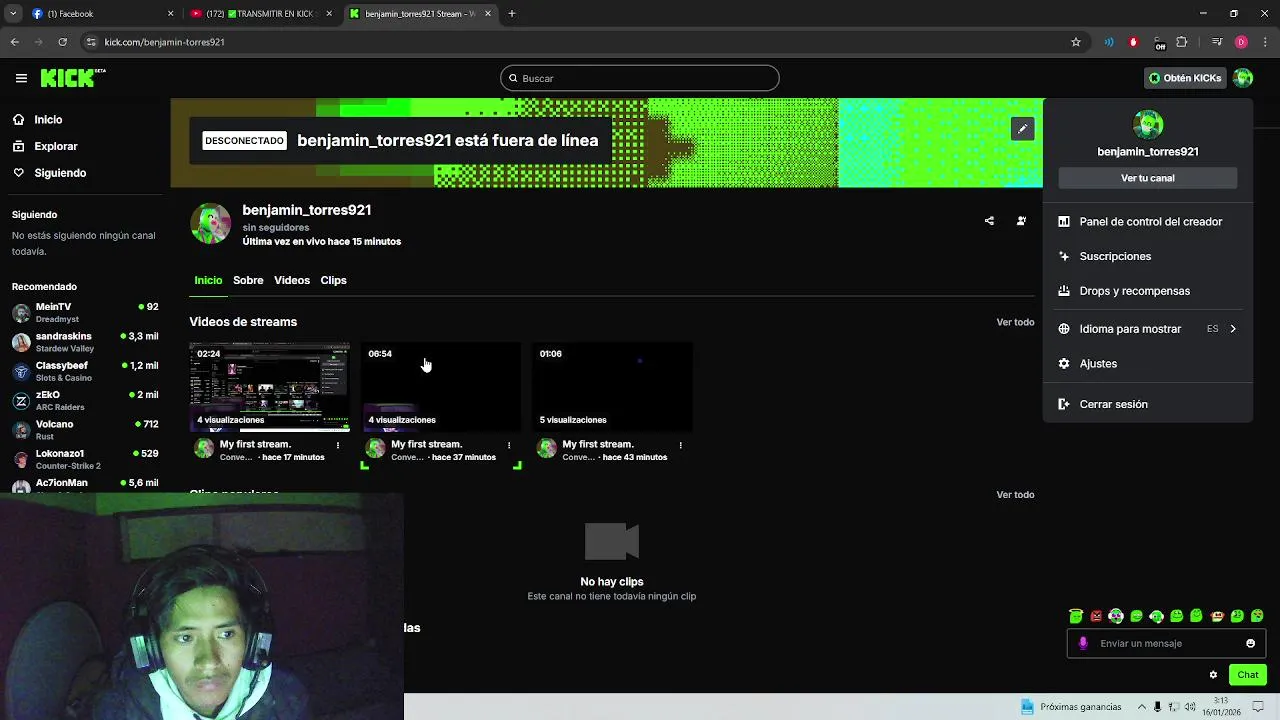
Task: Select Cerrar sesión
Action: pos(1147,404)
